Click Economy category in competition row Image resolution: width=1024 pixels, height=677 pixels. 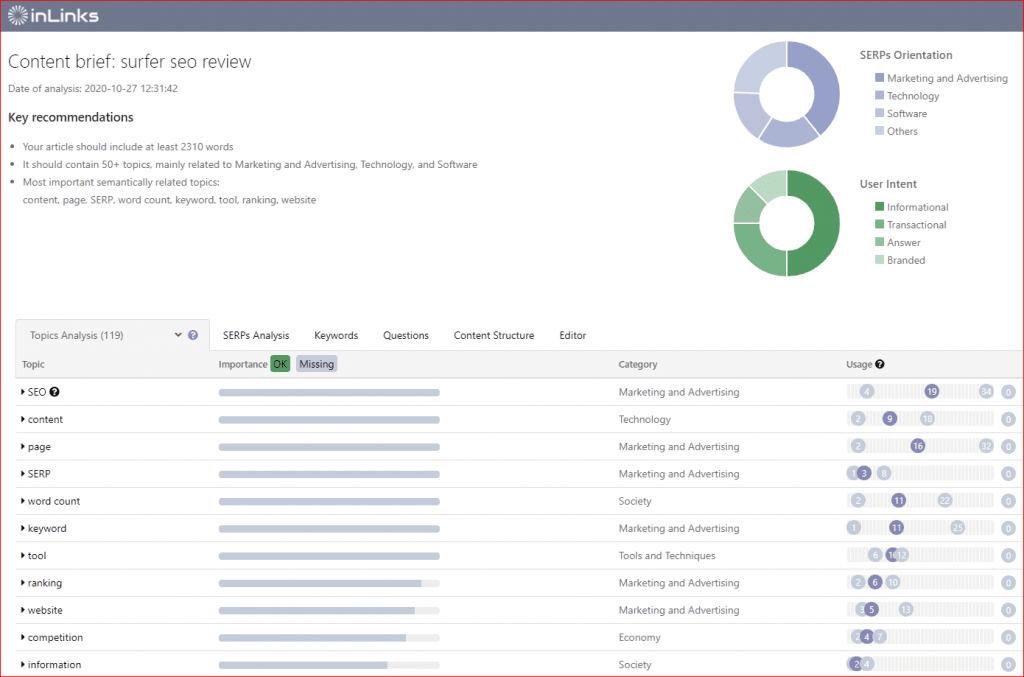point(639,637)
